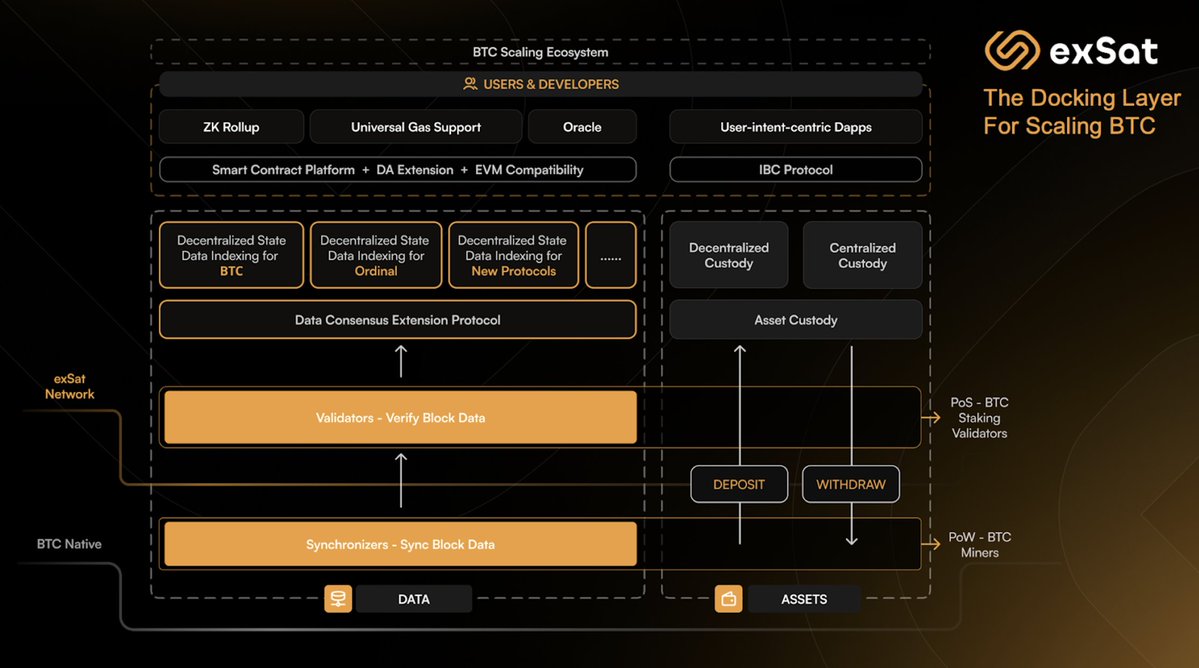Click the orange Validators - Verify Block Data bar
Image resolution: width=1199 pixels, height=668 pixels.
(x=399, y=417)
